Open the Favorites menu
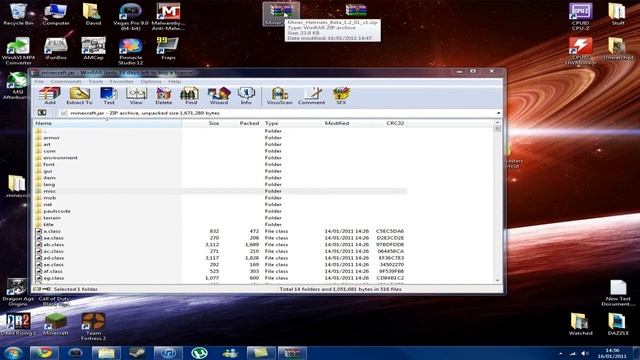 [x=122, y=82]
